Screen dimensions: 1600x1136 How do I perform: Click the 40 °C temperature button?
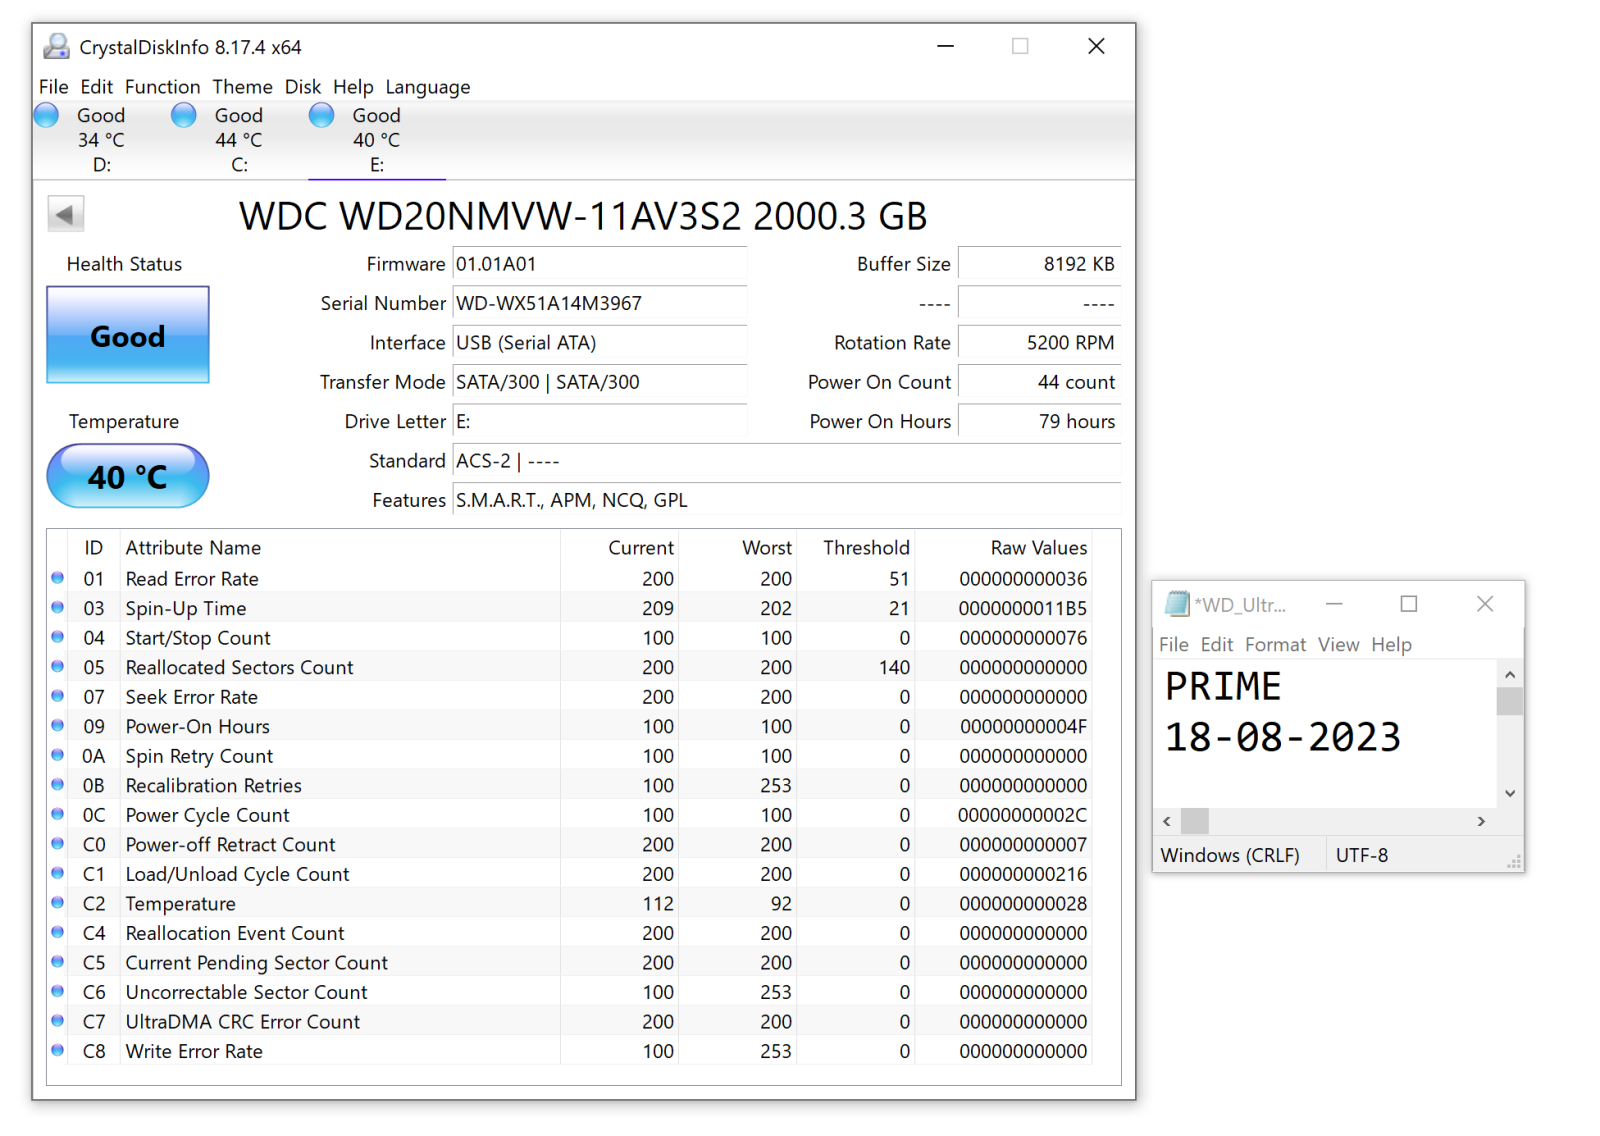128,476
